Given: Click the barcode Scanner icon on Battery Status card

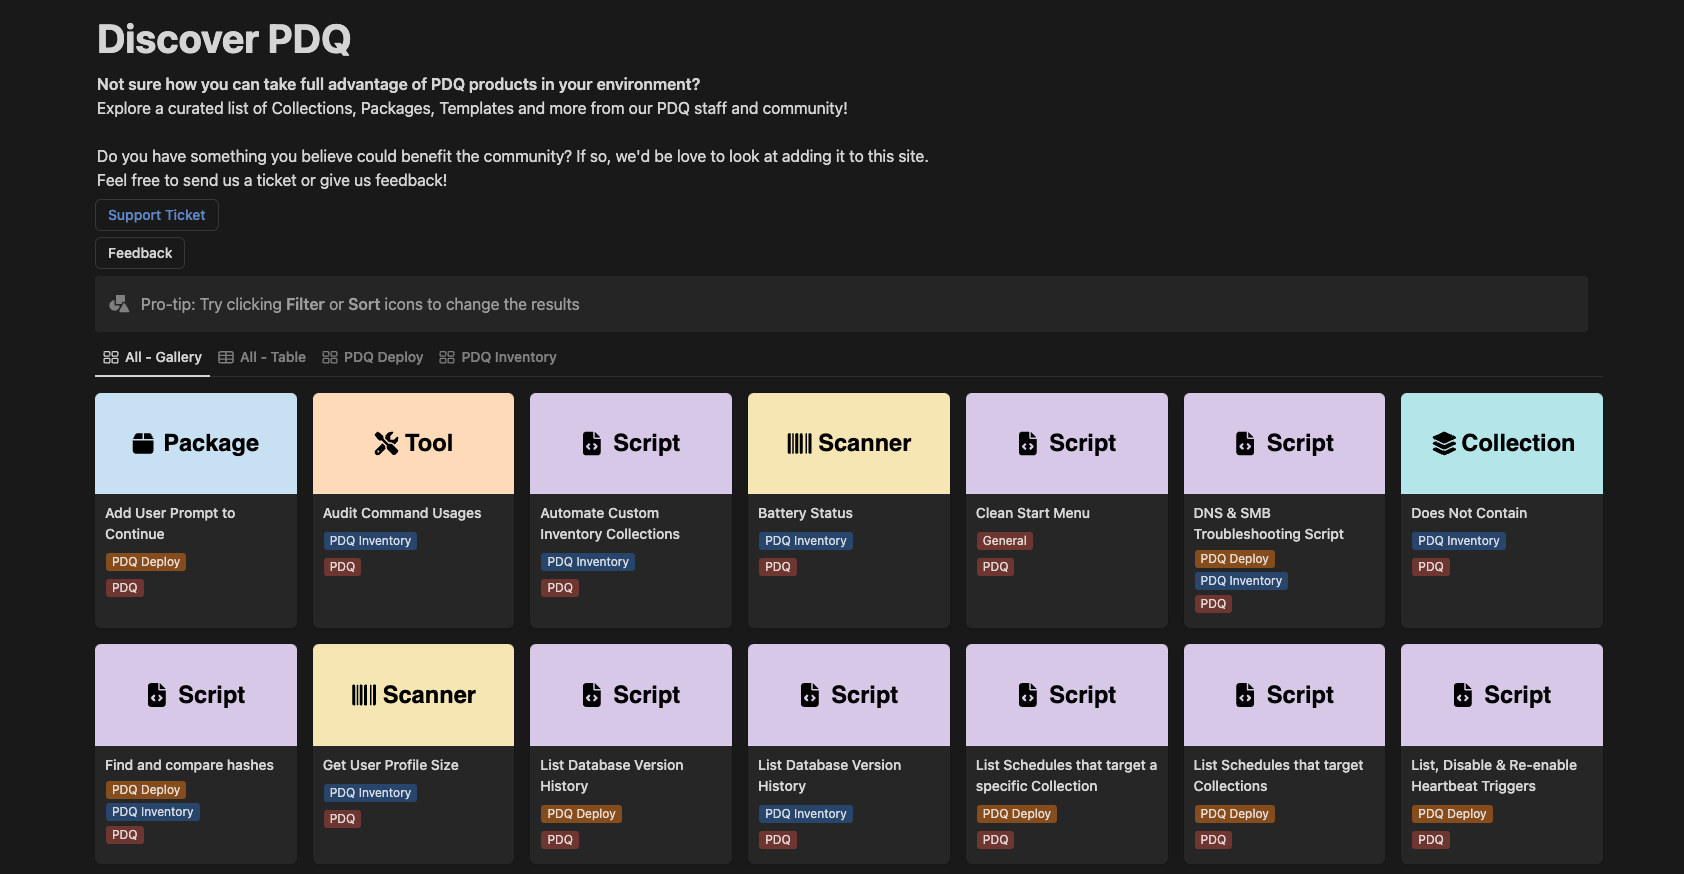Looking at the screenshot, I should [x=799, y=443].
